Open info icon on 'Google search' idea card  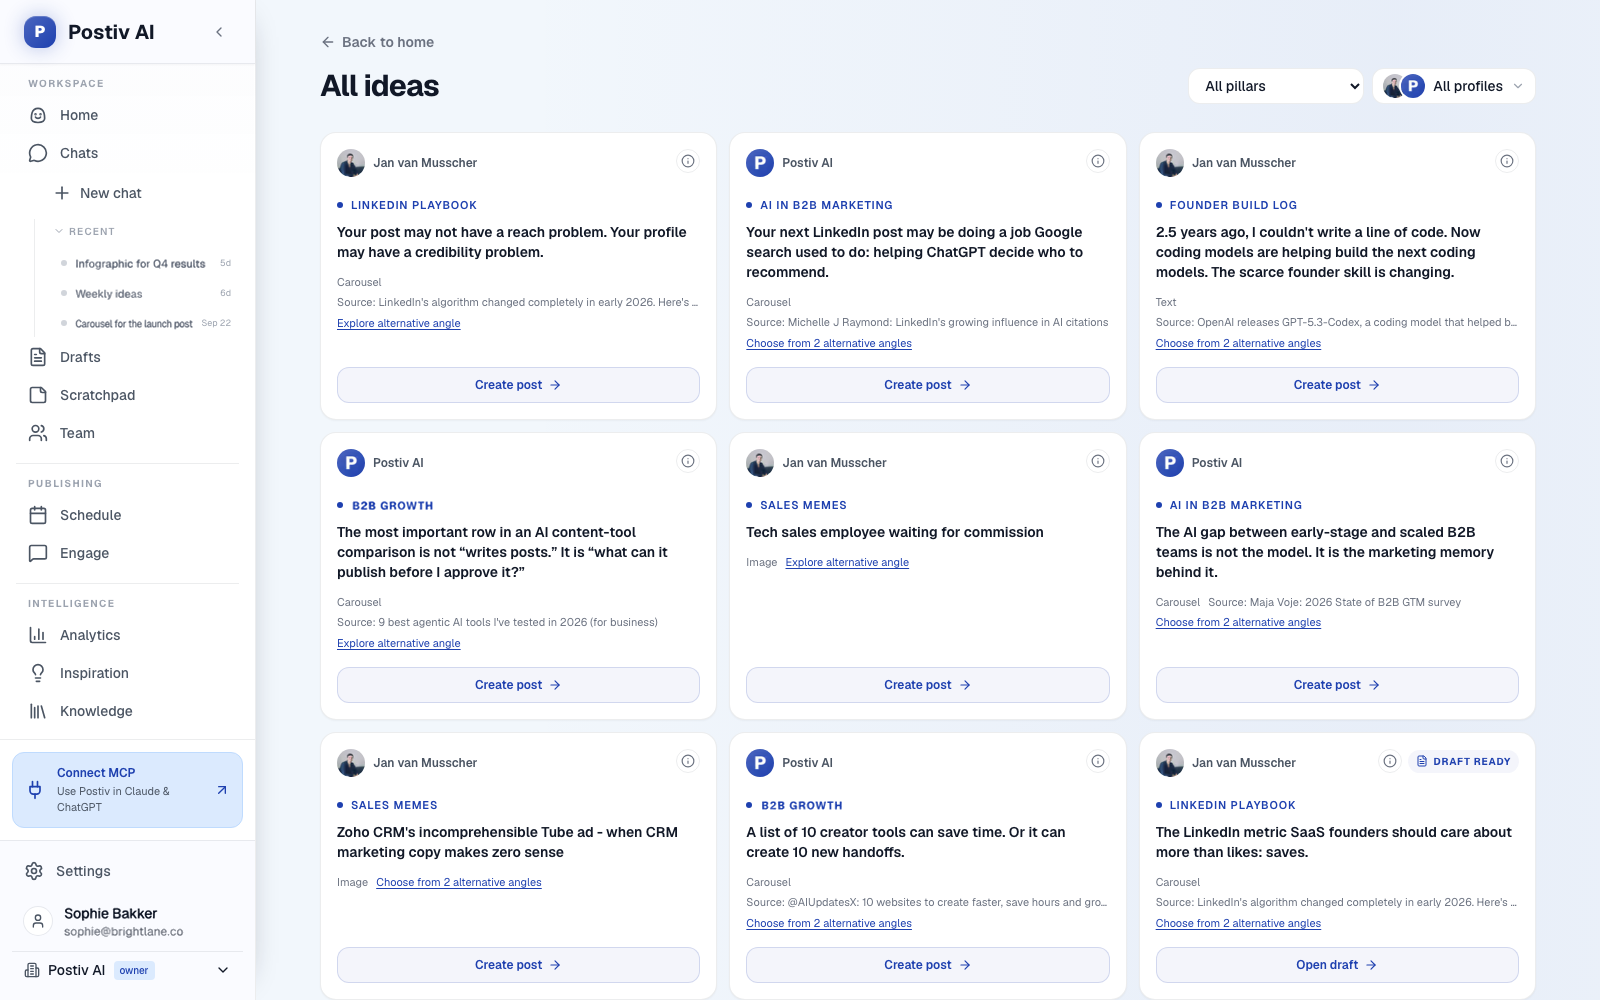point(1098,161)
